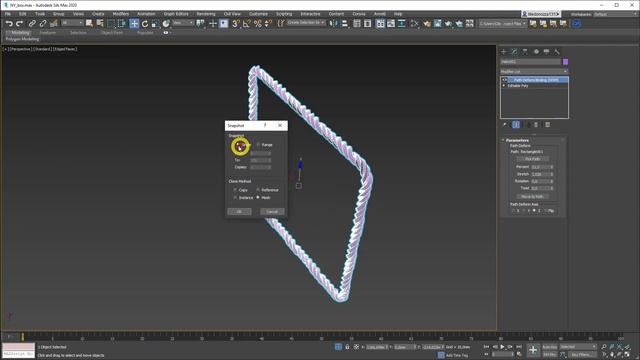Open project file path dropdown in toolbar
Image resolution: width=640 pixels, height=360 pixels.
coord(503,24)
